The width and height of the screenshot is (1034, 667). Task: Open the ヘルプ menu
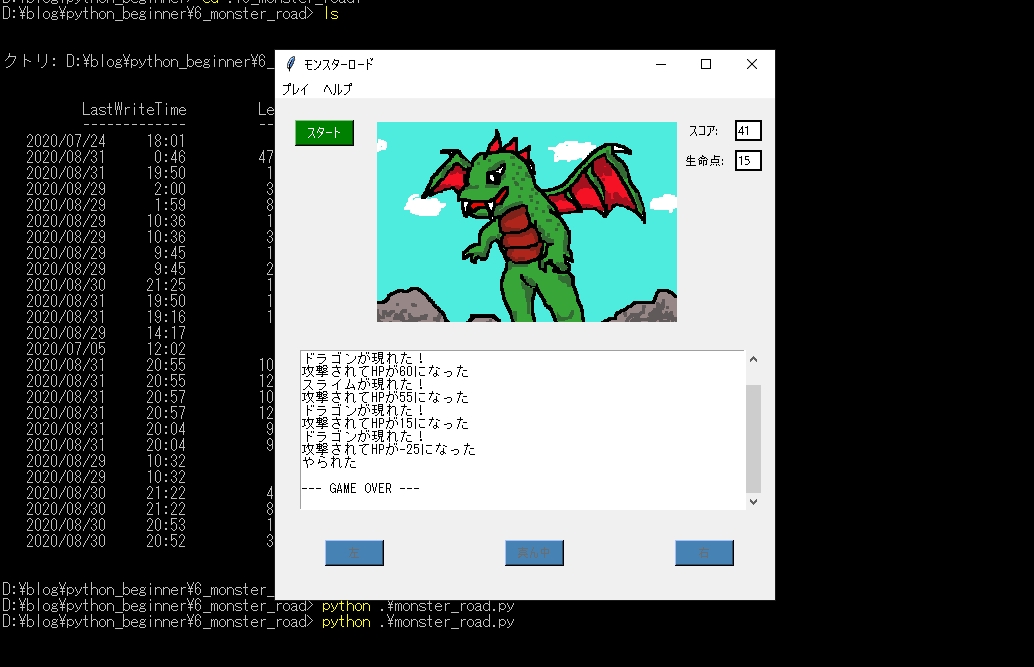(337, 89)
